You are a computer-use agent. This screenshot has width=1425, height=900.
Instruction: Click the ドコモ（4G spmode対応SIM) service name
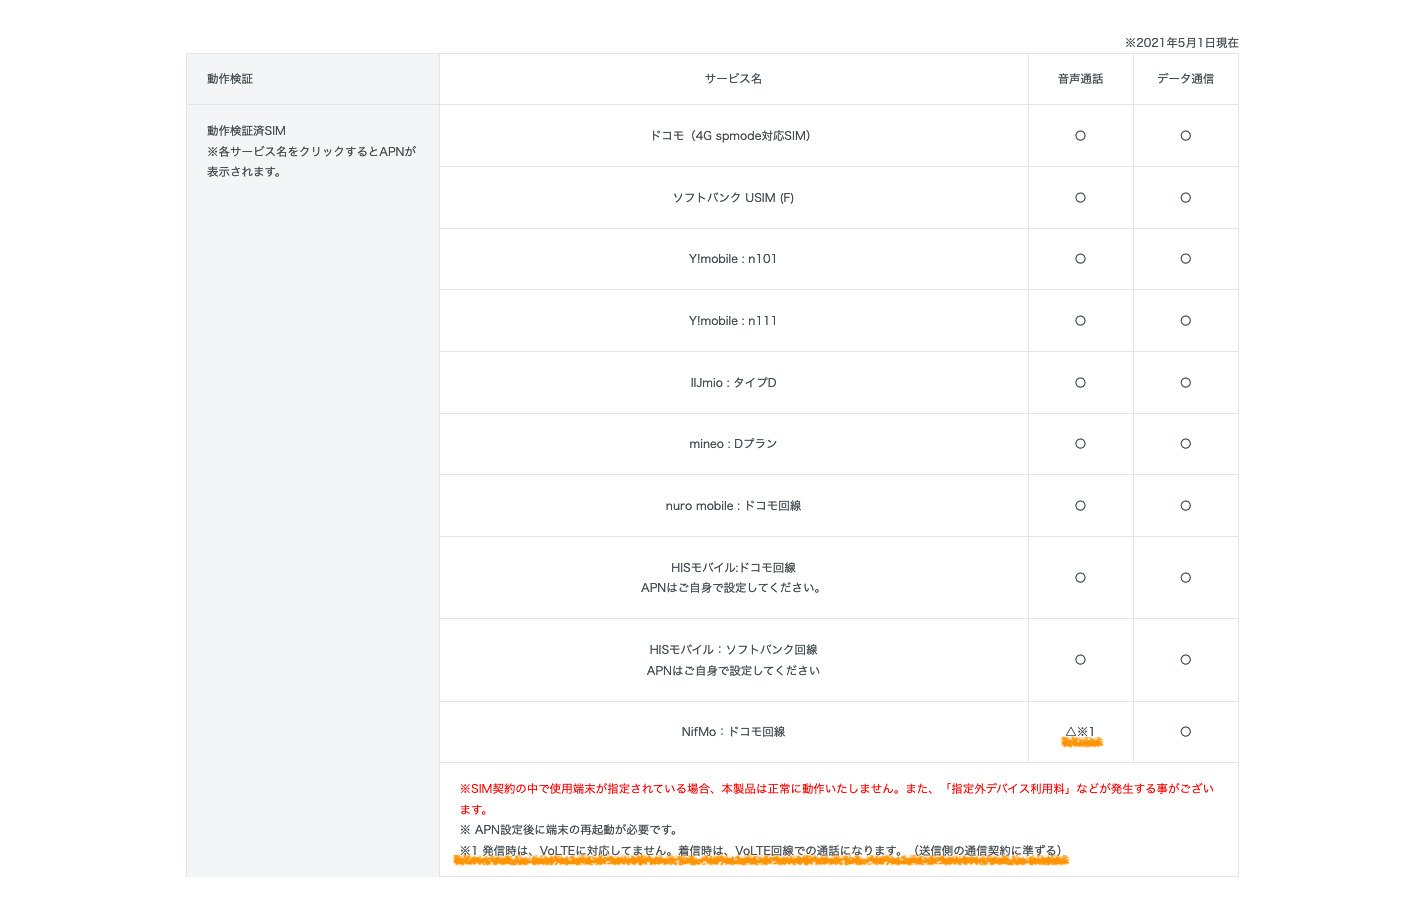pyautogui.click(x=732, y=136)
